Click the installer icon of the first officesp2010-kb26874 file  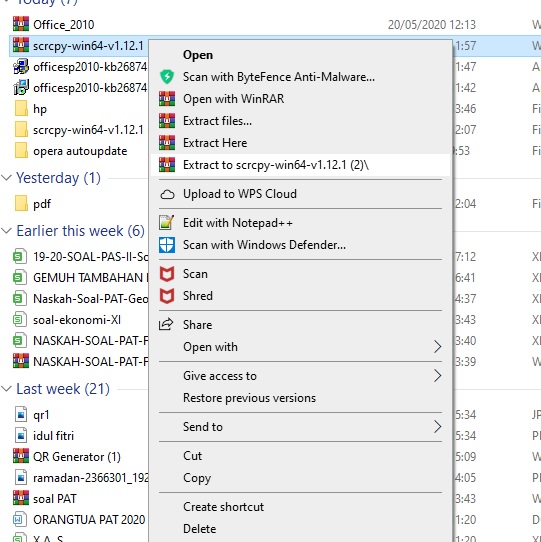pos(21,66)
